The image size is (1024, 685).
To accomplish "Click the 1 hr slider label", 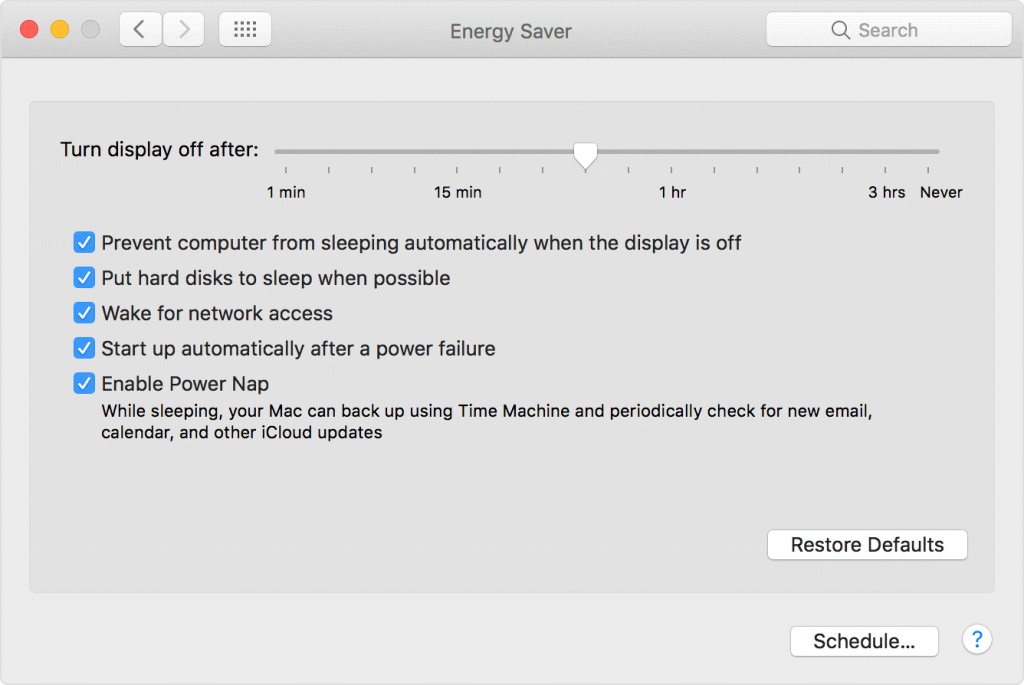I will coord(672,193).
